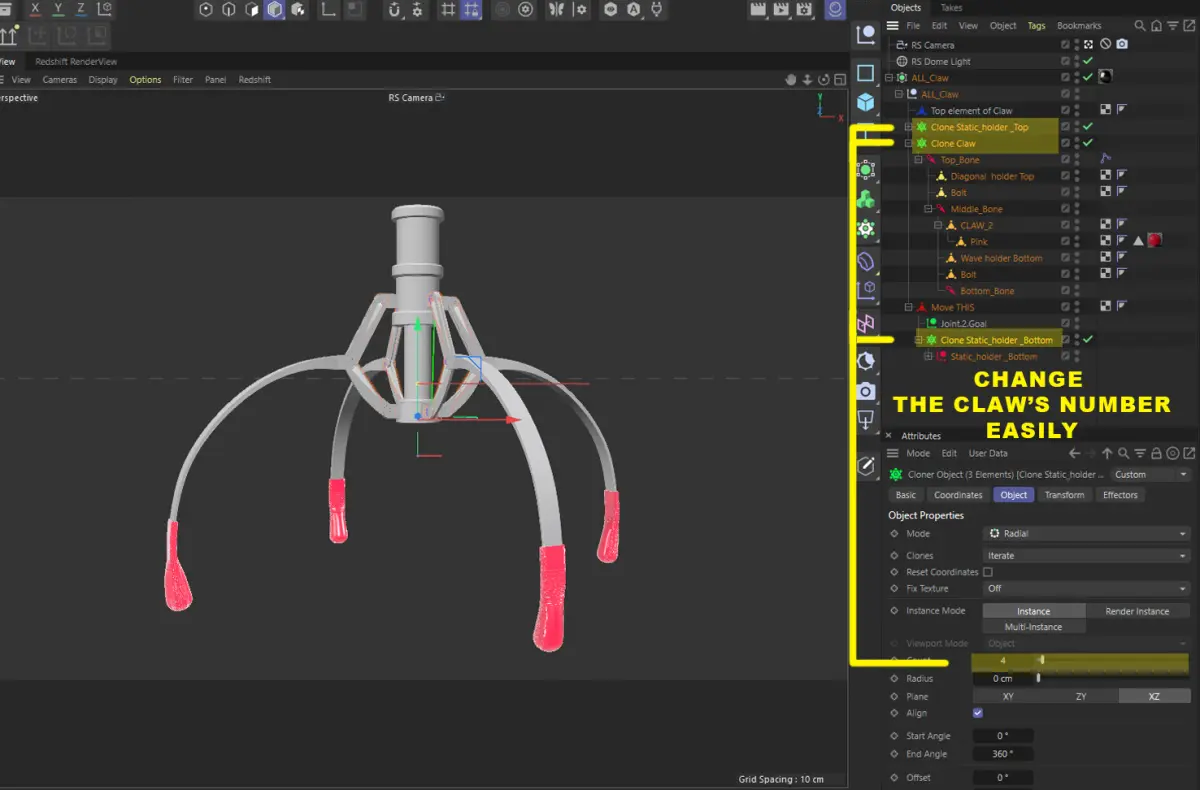Click the RS Camera protection tag icon
Image resolution: width=1200 pixels, height=790 pixels.
pos(1106,45)
